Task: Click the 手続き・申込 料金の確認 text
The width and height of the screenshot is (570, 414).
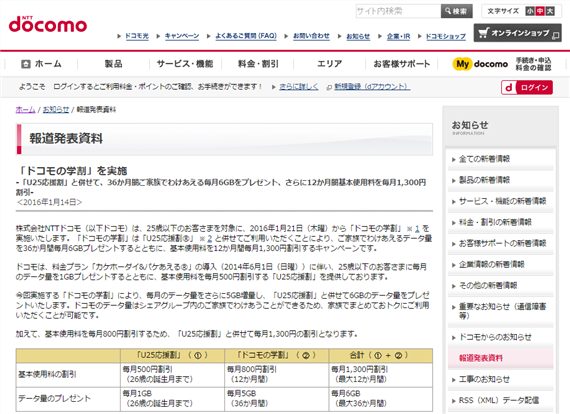Action: pos(533,64)
